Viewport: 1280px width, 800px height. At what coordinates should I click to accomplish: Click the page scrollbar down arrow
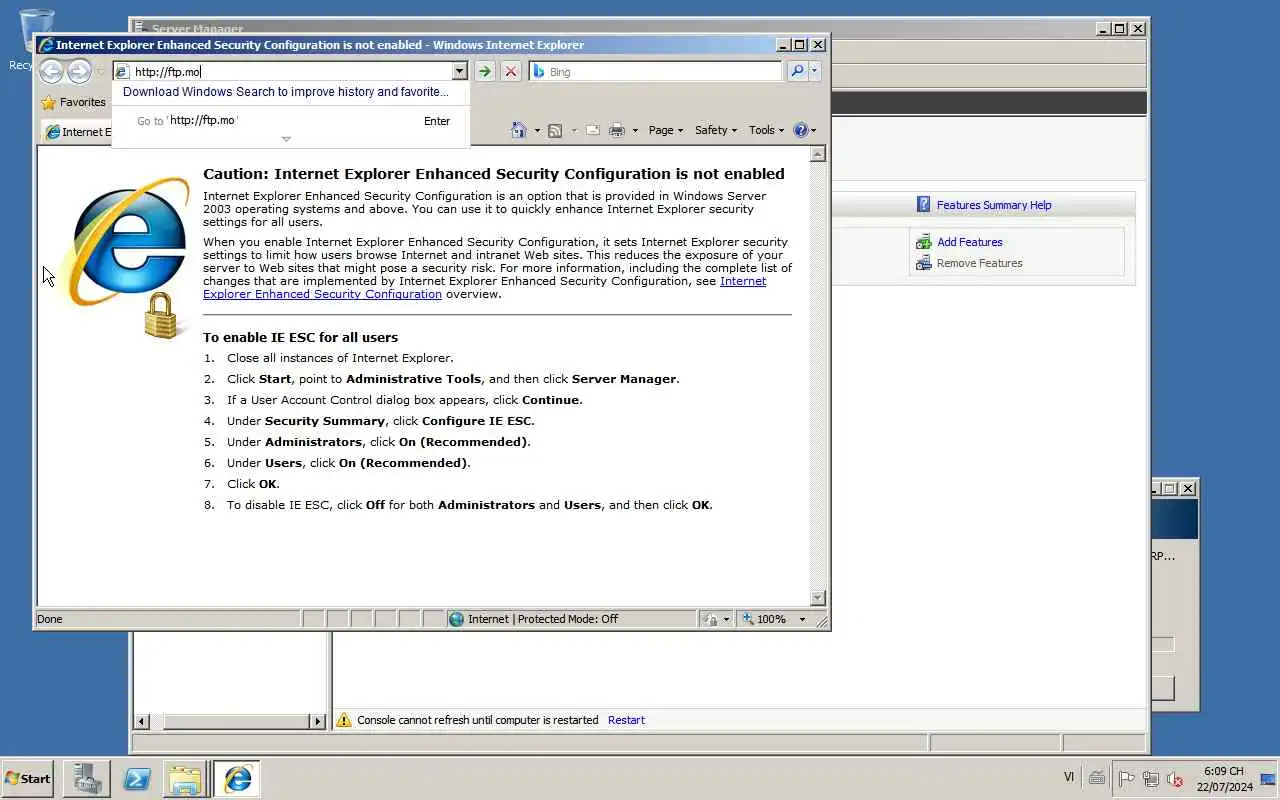(x=817, y=598)
